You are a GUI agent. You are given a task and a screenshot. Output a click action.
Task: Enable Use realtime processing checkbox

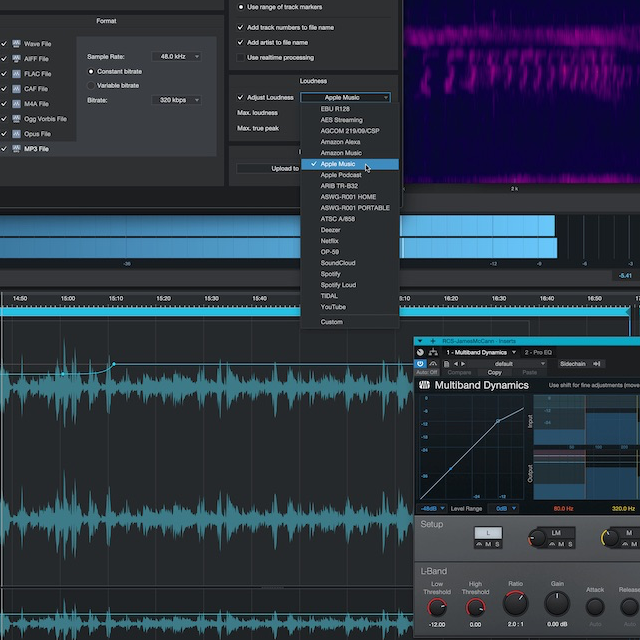(x=240, y=58)
